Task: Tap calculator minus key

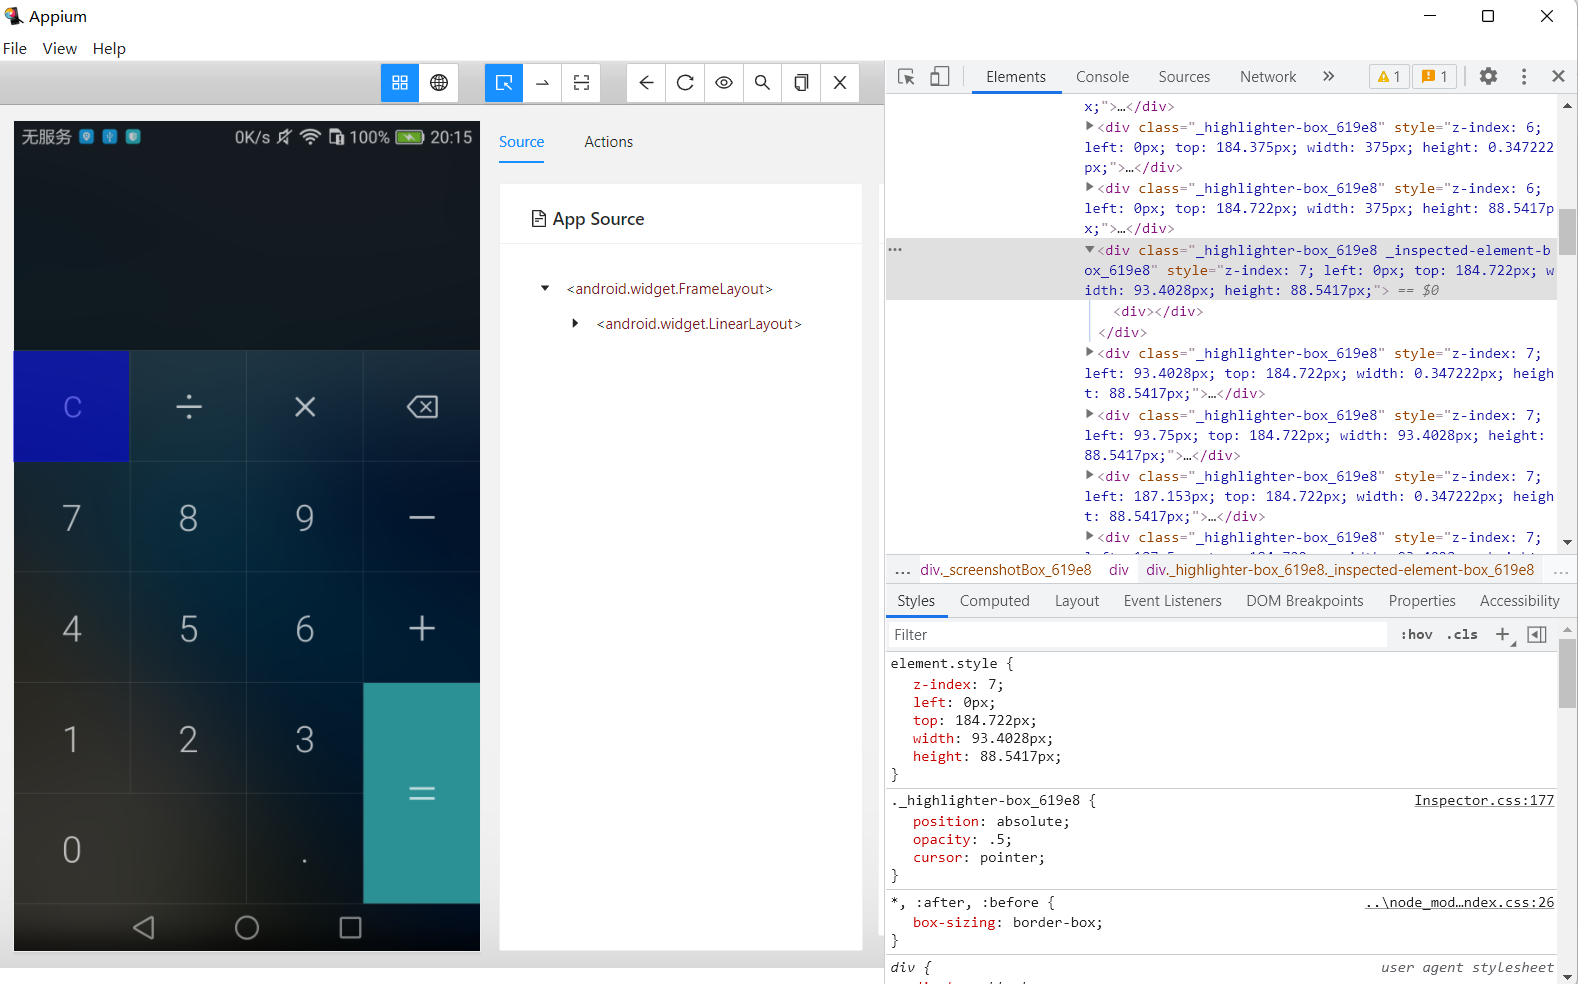Action: [422, 518]
